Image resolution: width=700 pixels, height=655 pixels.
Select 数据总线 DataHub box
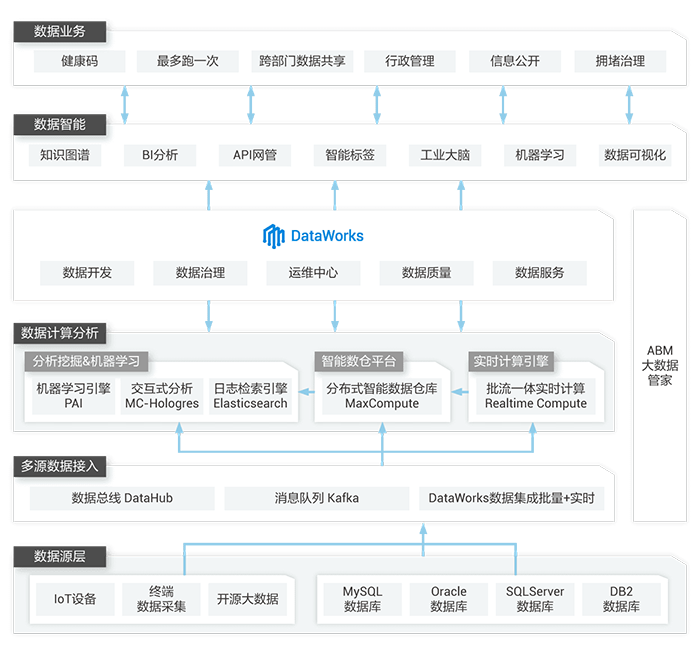[122, 498]
